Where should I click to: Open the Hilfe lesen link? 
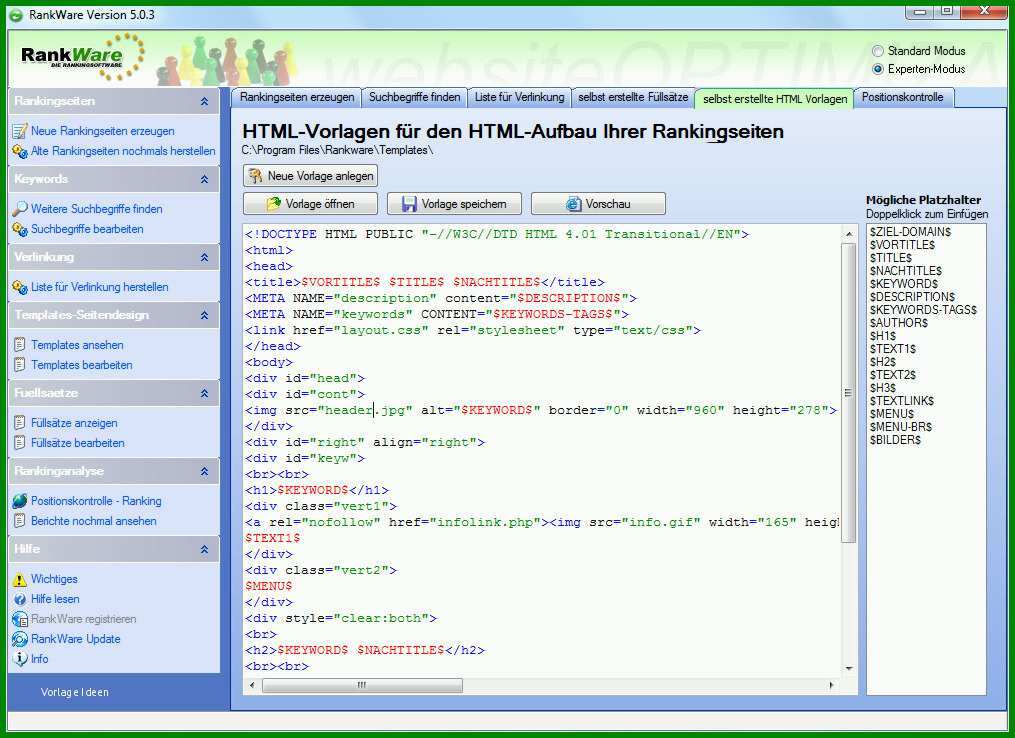[55, 599]
